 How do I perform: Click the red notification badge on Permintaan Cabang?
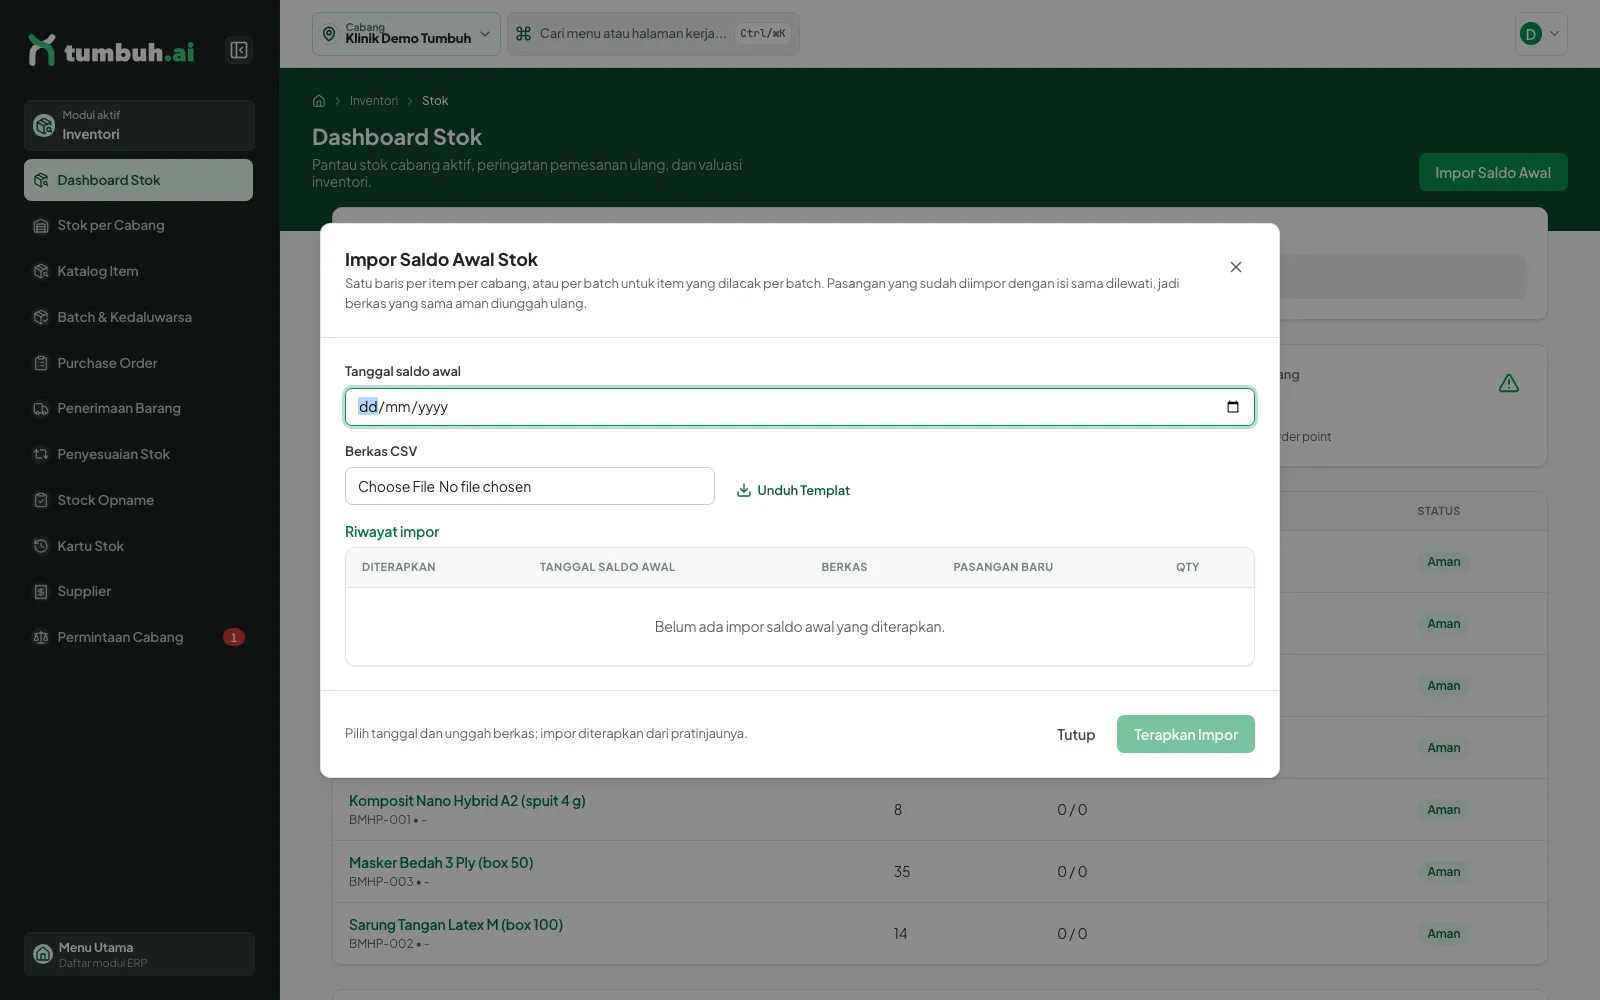[x=234, y=637]
